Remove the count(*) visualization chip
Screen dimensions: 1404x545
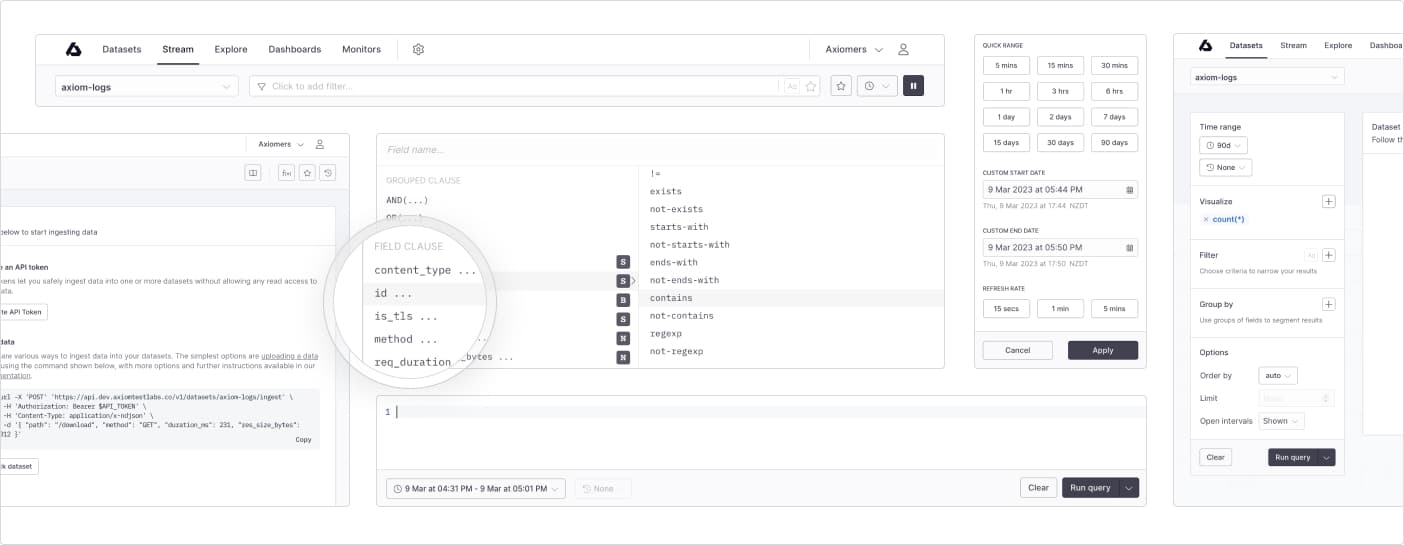(x=1205, y=219)
